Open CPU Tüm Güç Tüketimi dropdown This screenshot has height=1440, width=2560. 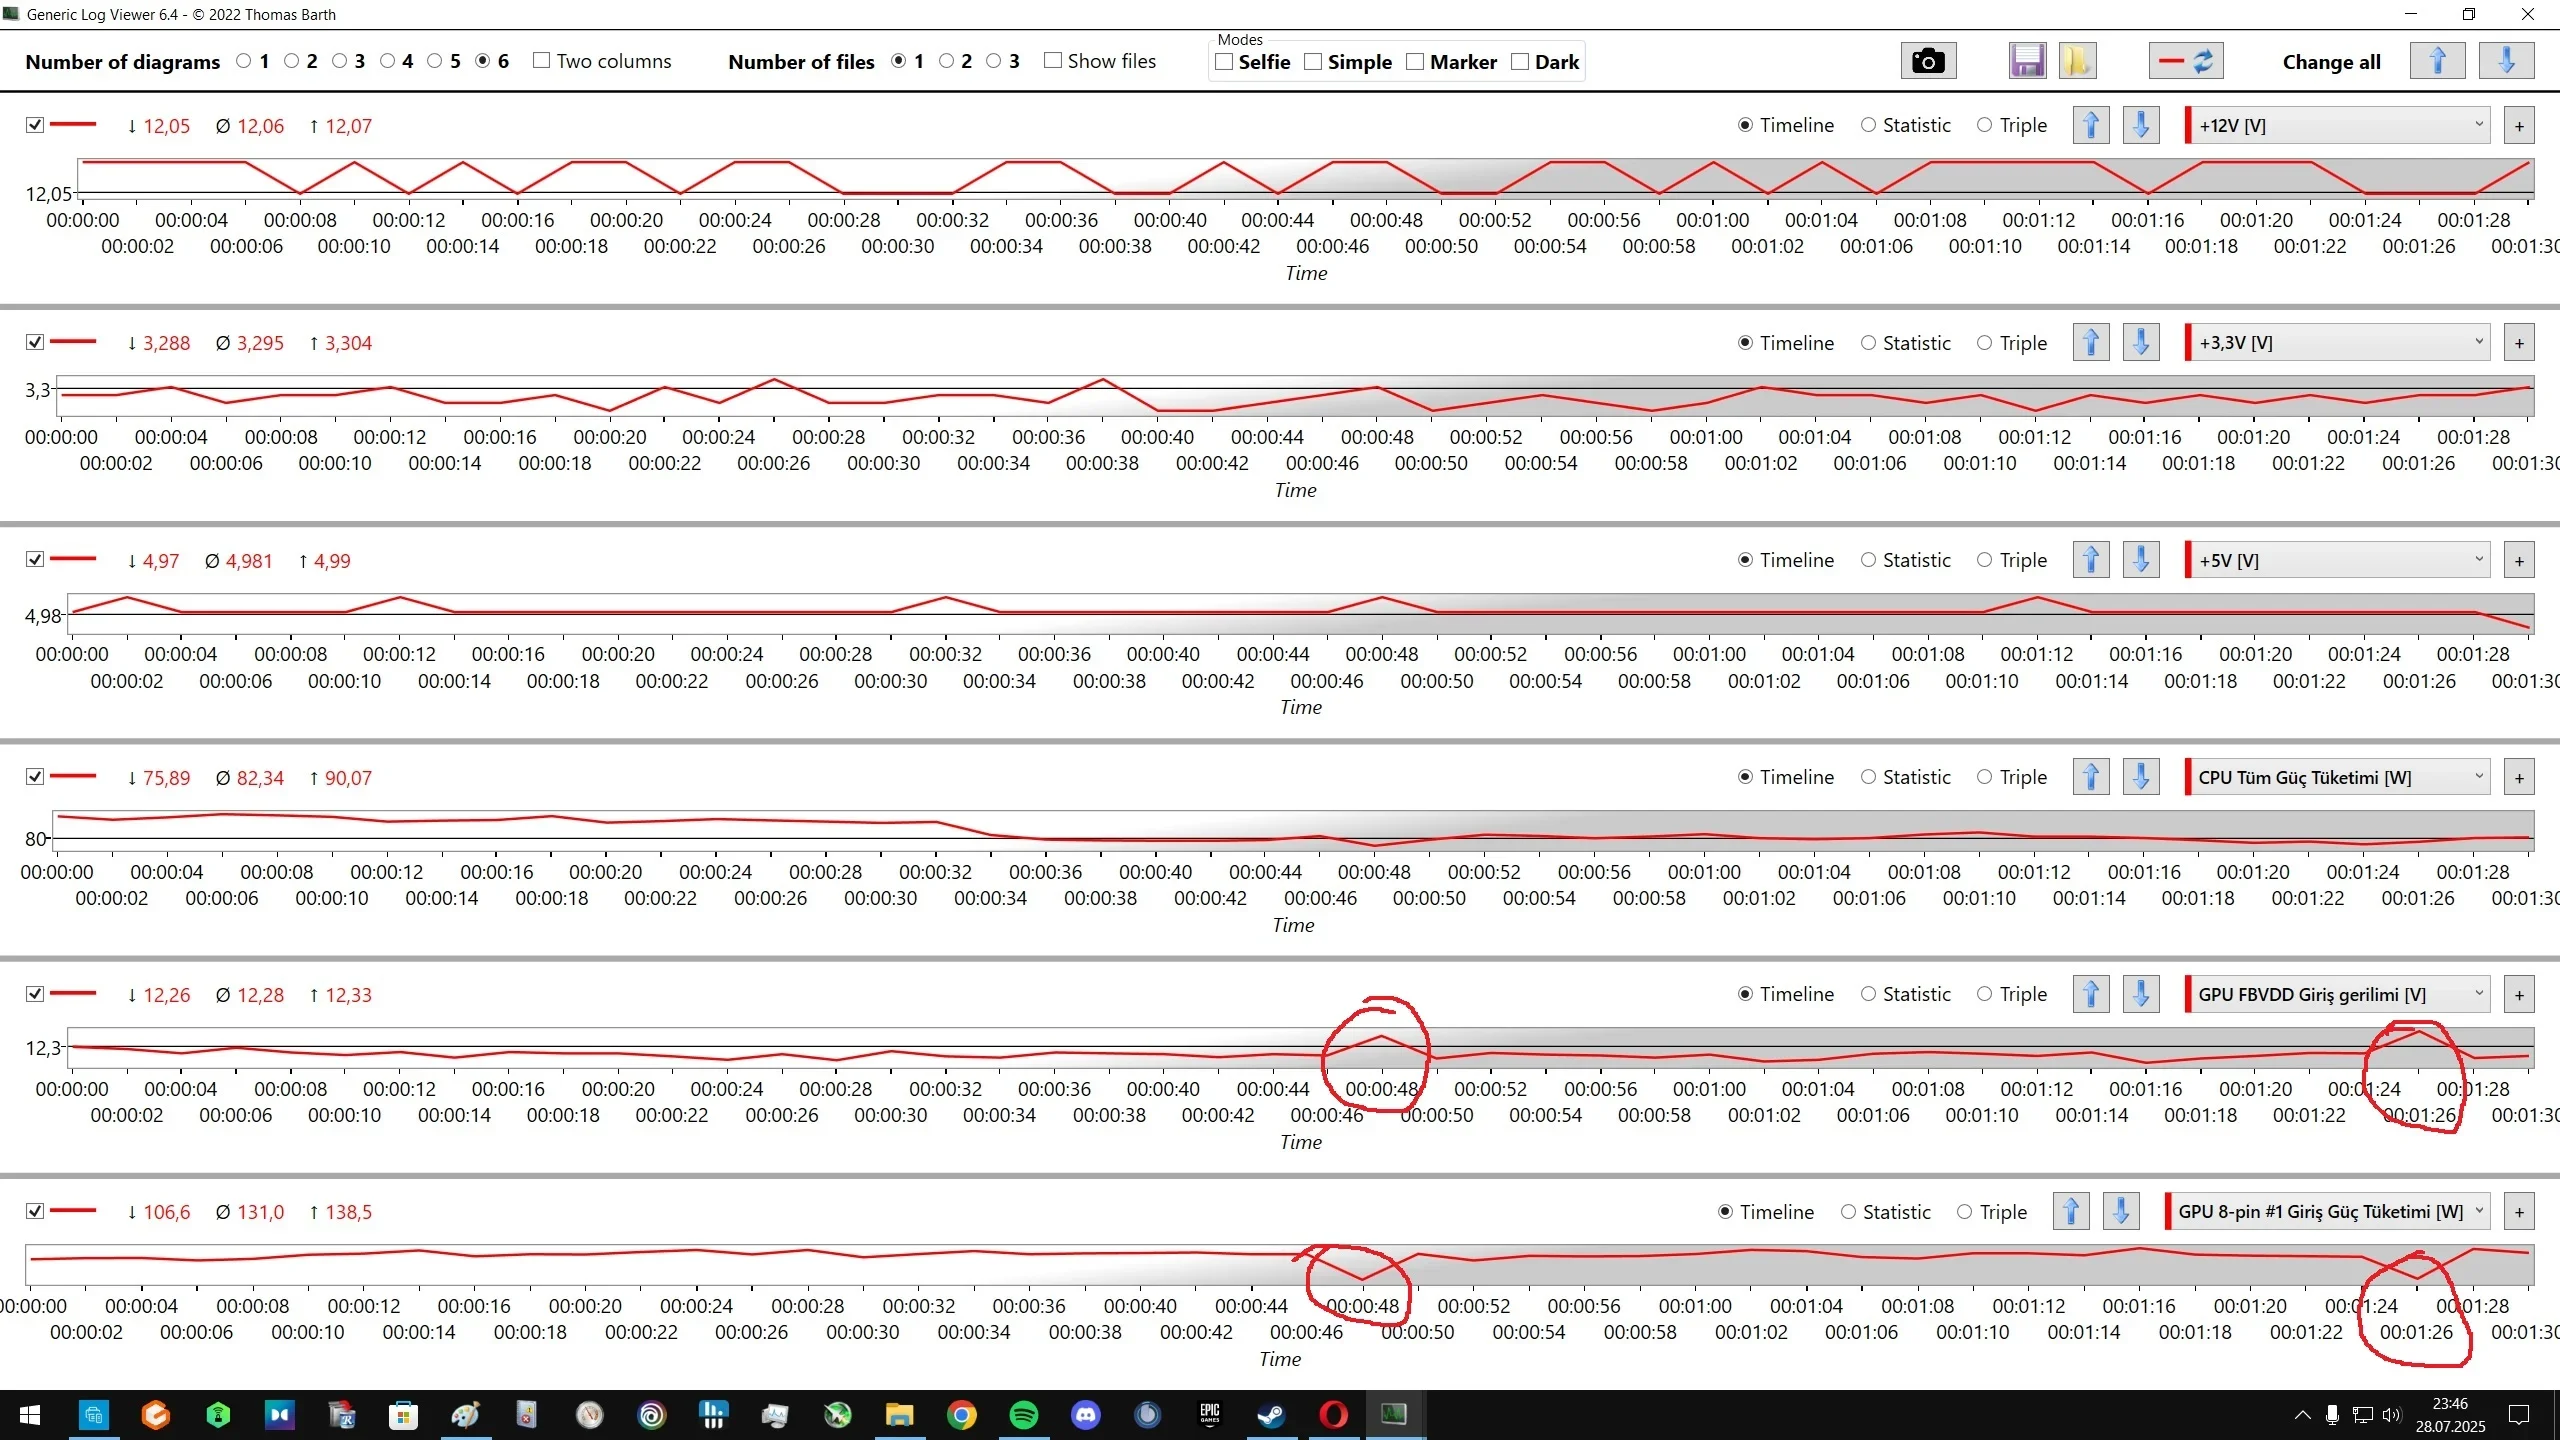click(2338, 777)
